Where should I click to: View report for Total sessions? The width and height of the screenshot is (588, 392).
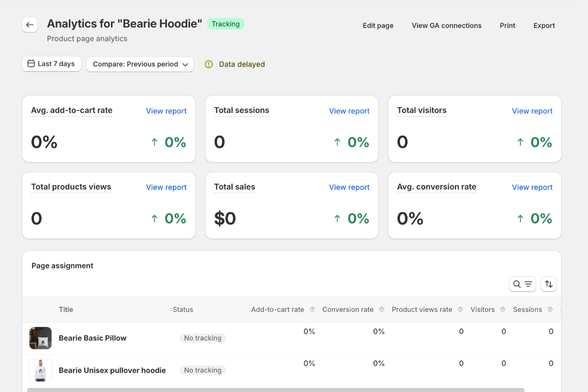point(349,111)
